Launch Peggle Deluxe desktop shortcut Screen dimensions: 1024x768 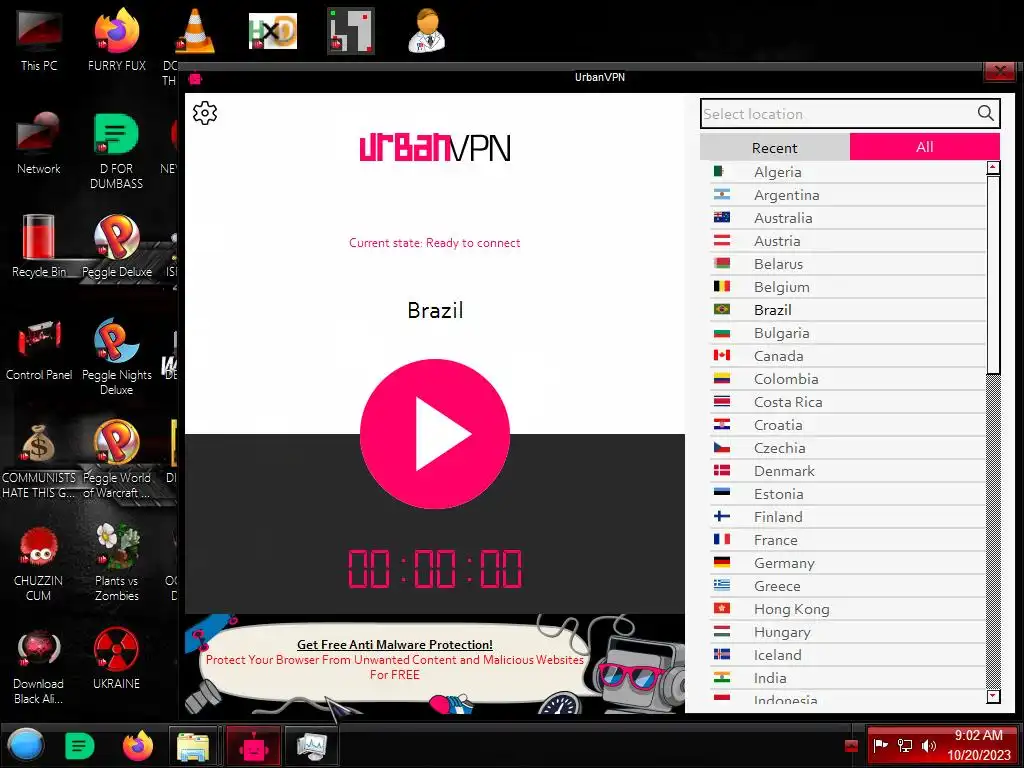pos(117,247)
